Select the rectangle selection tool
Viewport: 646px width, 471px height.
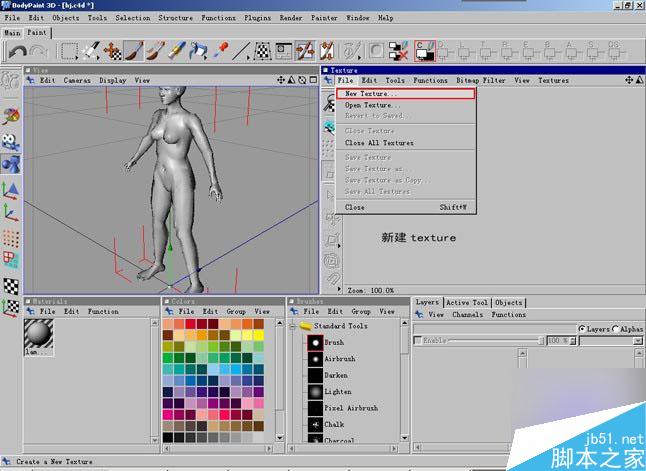coord(68,52)
